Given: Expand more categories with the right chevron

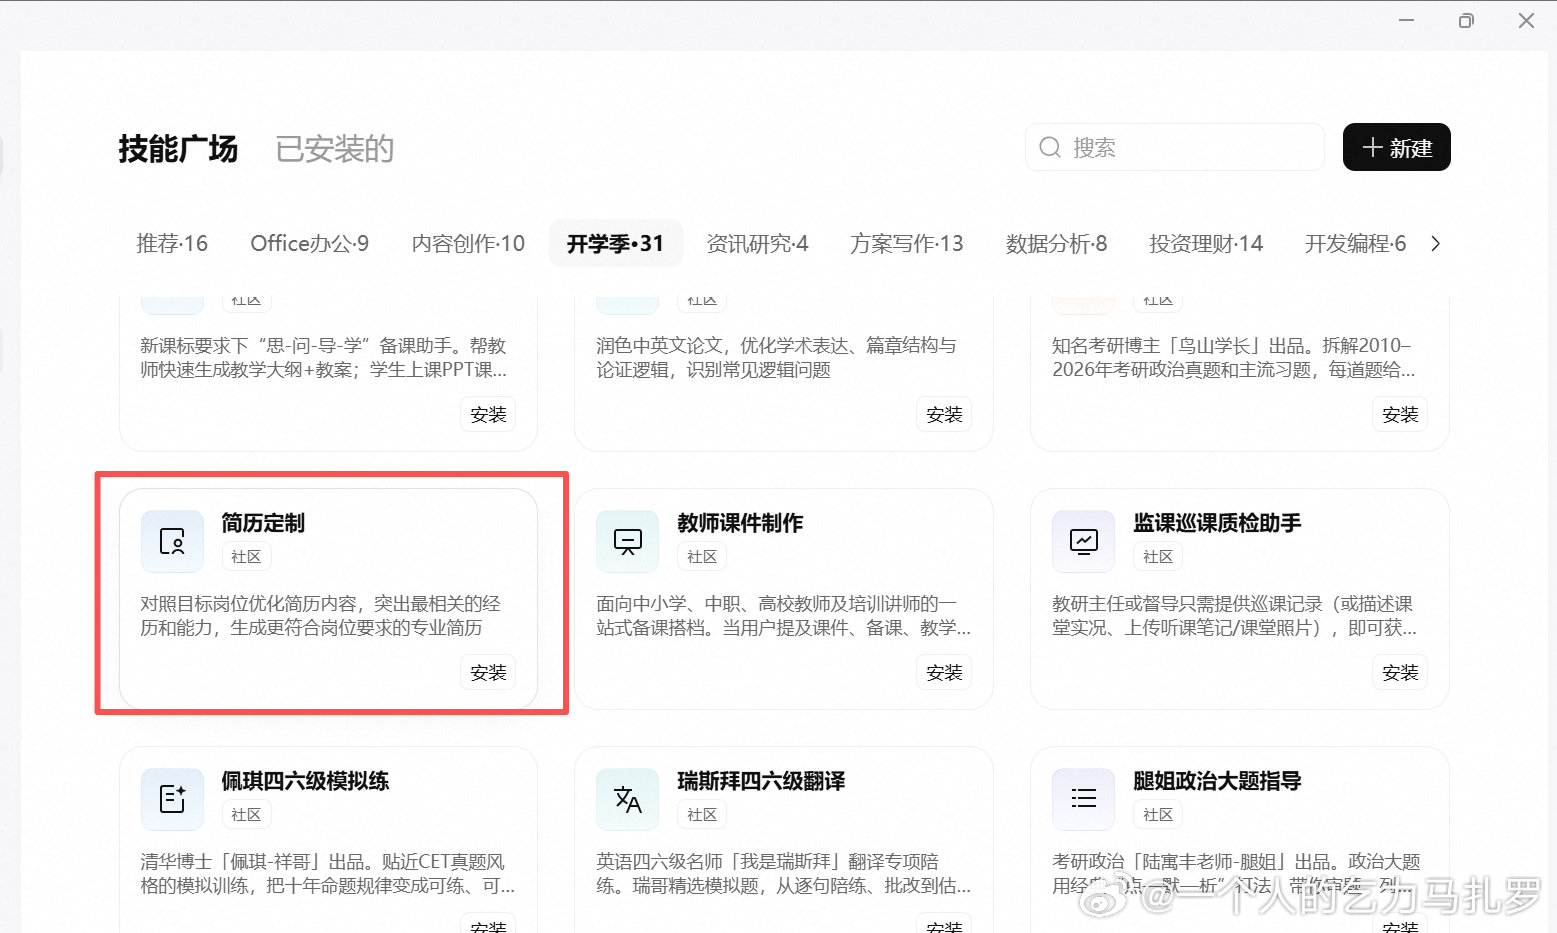Looking at the screenshot, I should (1436, 244).
